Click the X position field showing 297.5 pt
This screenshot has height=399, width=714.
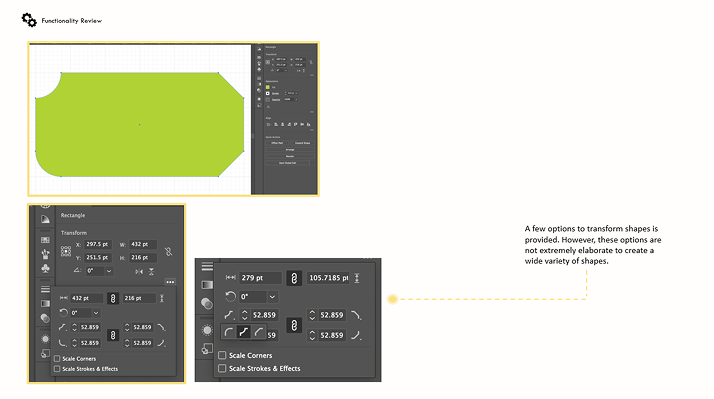[98, 244]
